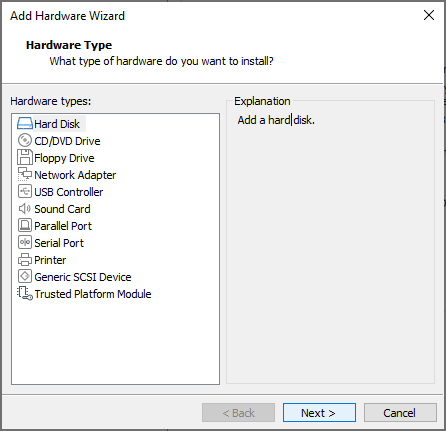Screen dimensions: 446x431
Task: Click the Trusted Platform Module chip icon
Action: point(25,294)
